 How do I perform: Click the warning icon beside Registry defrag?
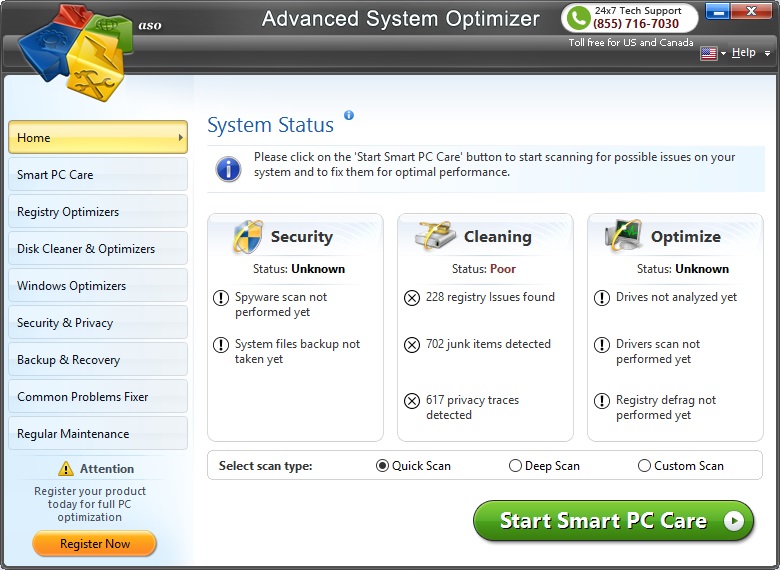(601, 400)
